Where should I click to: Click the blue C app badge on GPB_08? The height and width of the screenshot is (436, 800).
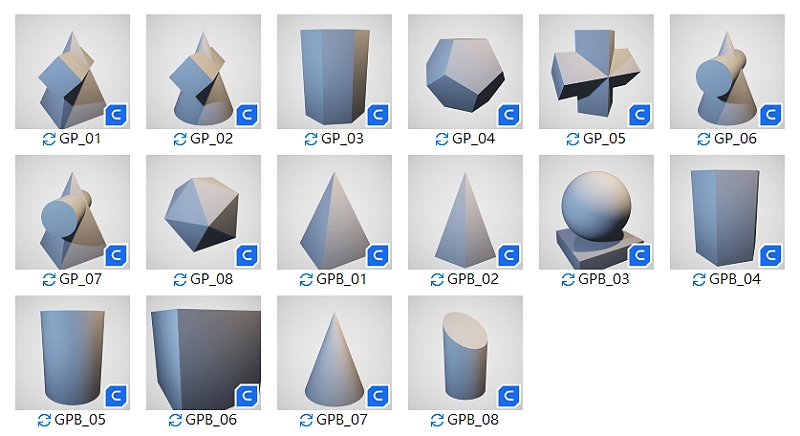[509, 396]
